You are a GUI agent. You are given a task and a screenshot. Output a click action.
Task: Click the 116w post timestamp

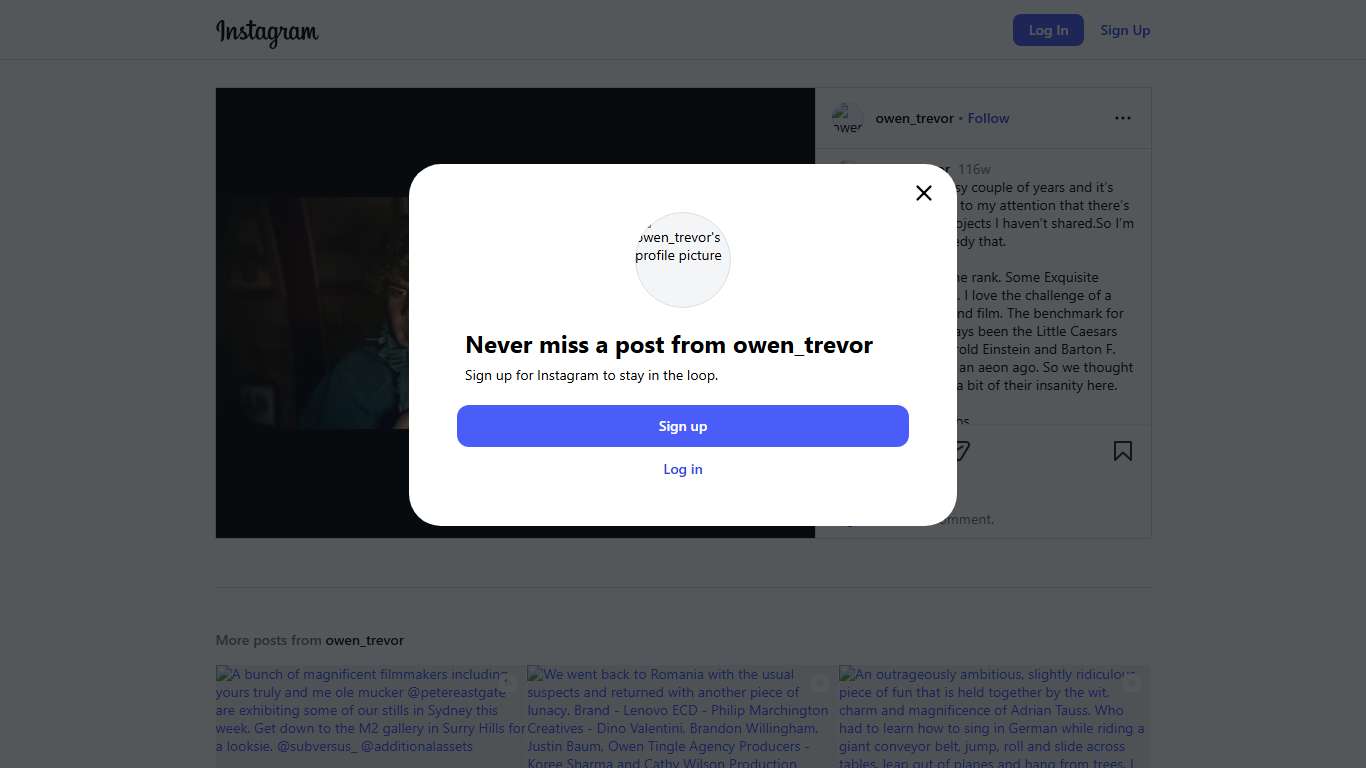click(x=974, y=169)
